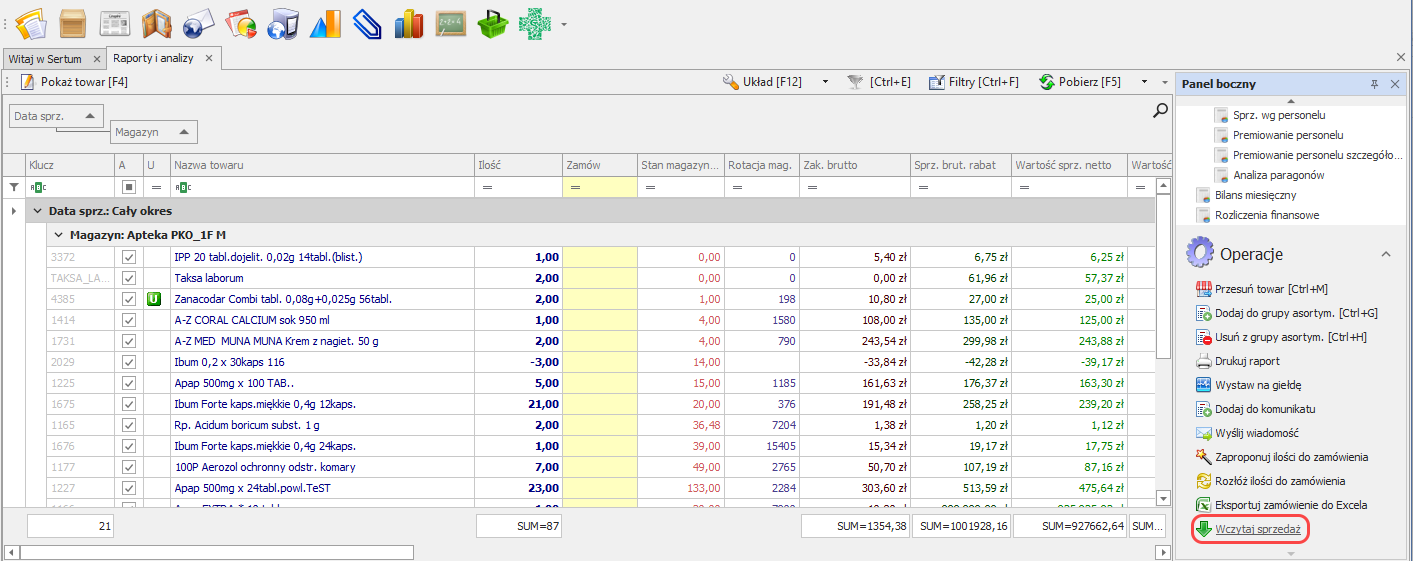Click the green shopping basket icon
Image resolution: width=1413 pixels, height=561 pixels.
tap(493, 23)
